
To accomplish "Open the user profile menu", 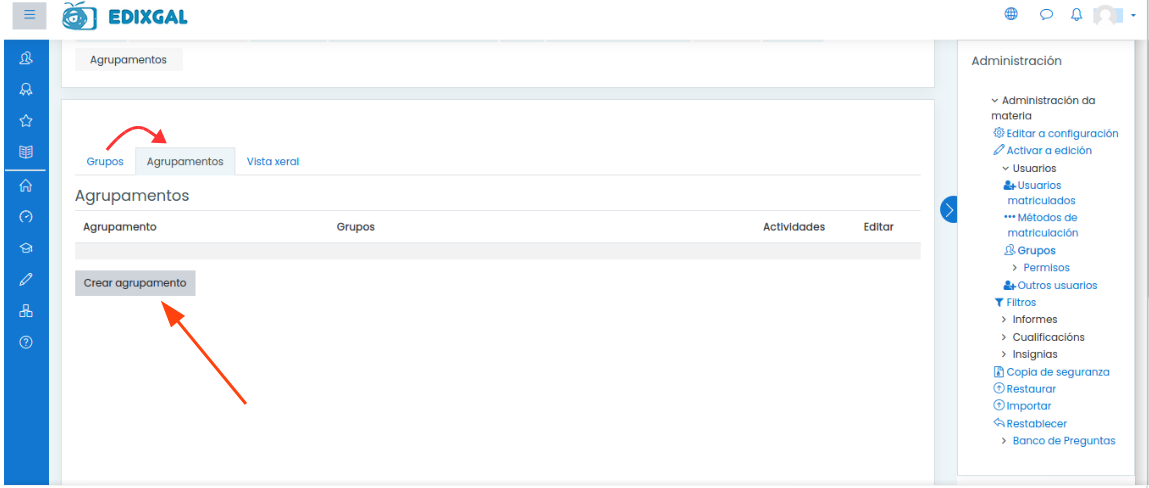I will (x=1113, y=15).
